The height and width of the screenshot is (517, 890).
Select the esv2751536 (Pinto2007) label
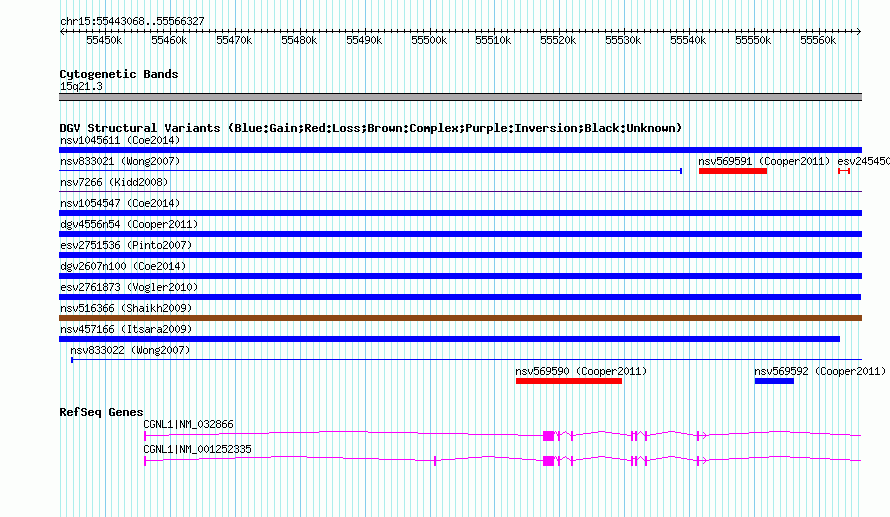click(x=126, y=245)
